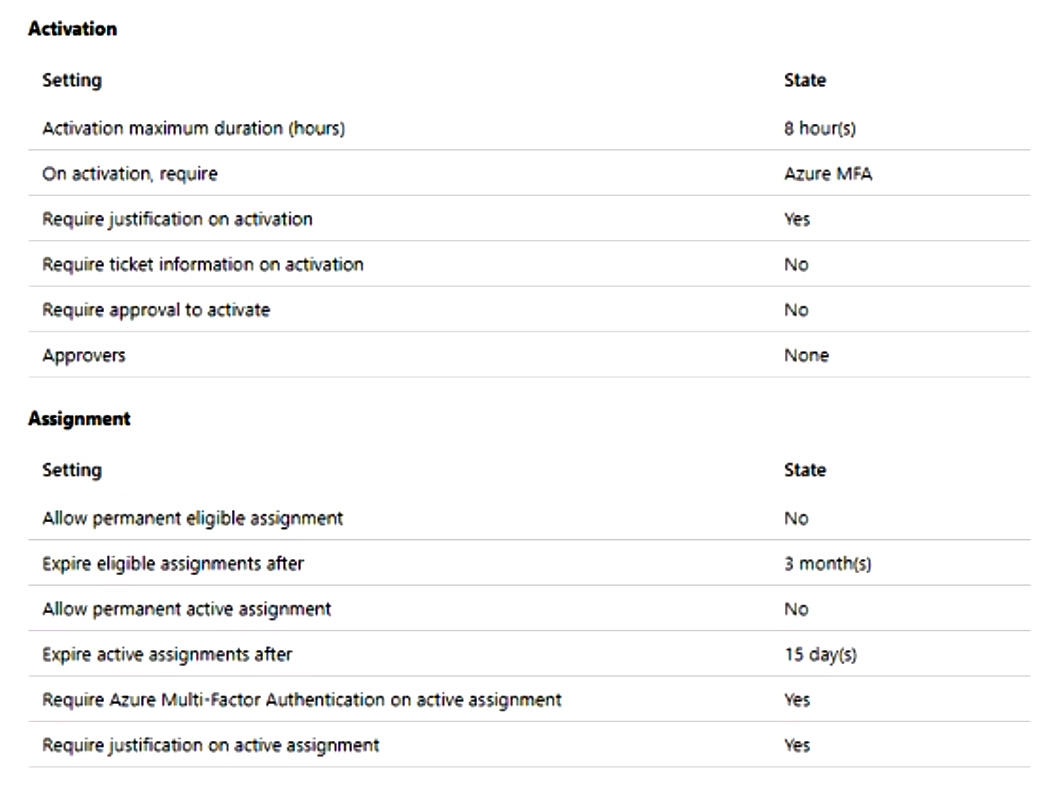This screenshot has width=1058, height=806.
Task: Click the "None" value for Approvers
Action: coord(806,355)
